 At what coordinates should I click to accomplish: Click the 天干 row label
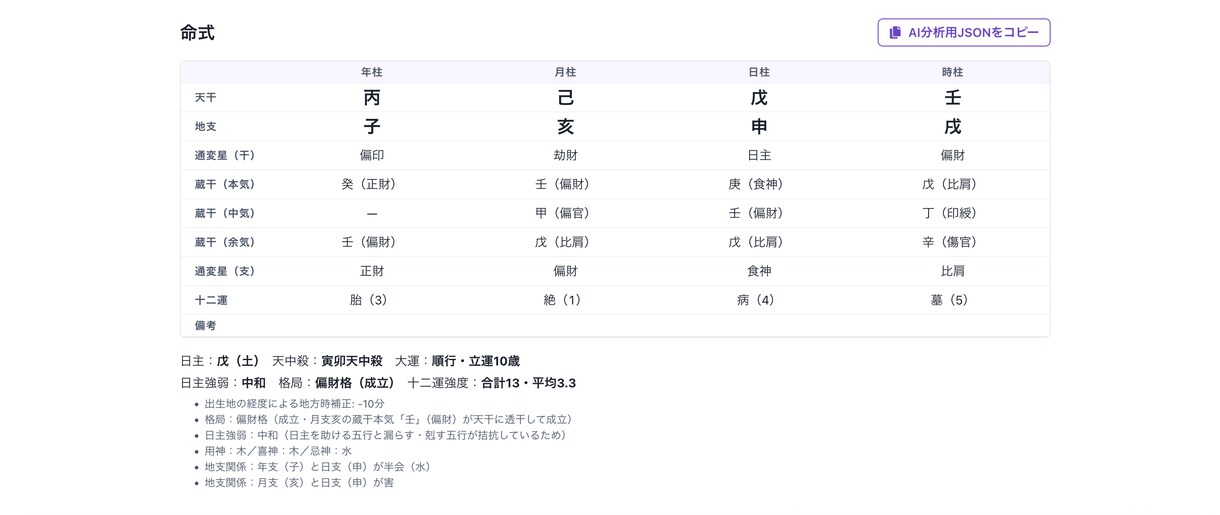click(x=205, y=98)
